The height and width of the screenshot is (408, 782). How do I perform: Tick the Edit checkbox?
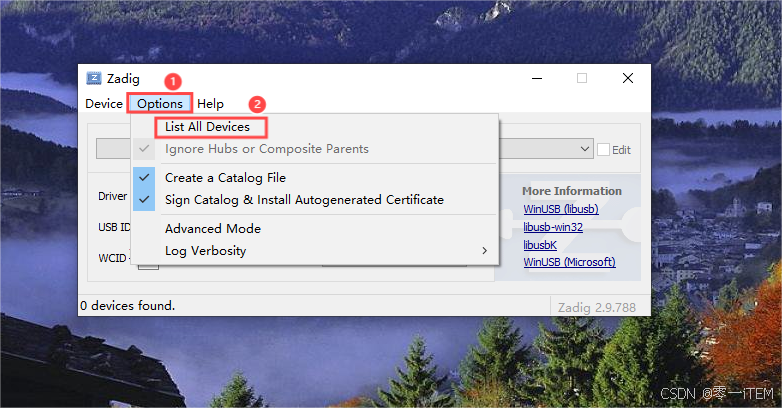603,150
